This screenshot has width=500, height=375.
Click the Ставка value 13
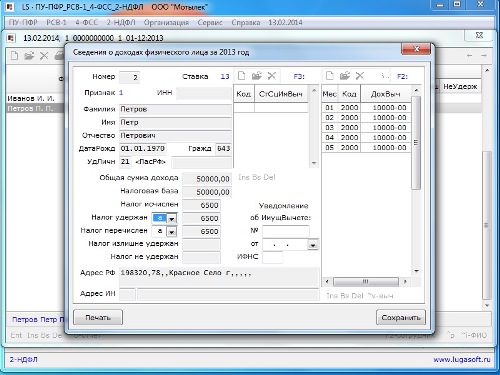[x=225, y=76]
